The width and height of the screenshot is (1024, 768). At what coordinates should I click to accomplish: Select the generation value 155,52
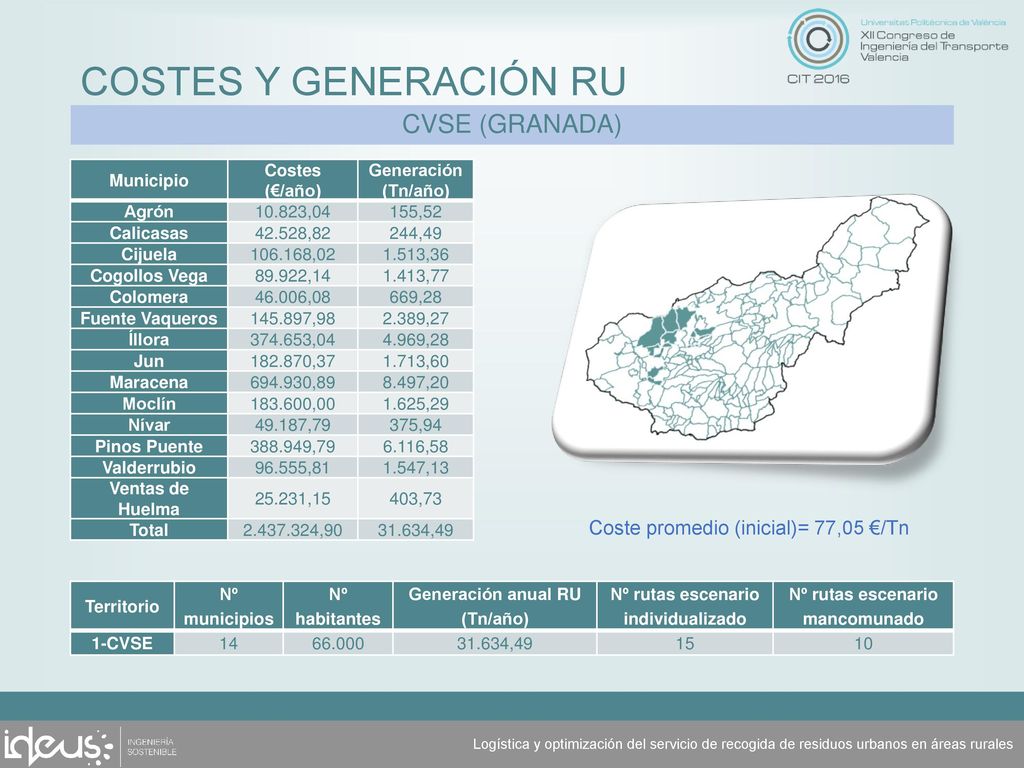click(415, 212)
